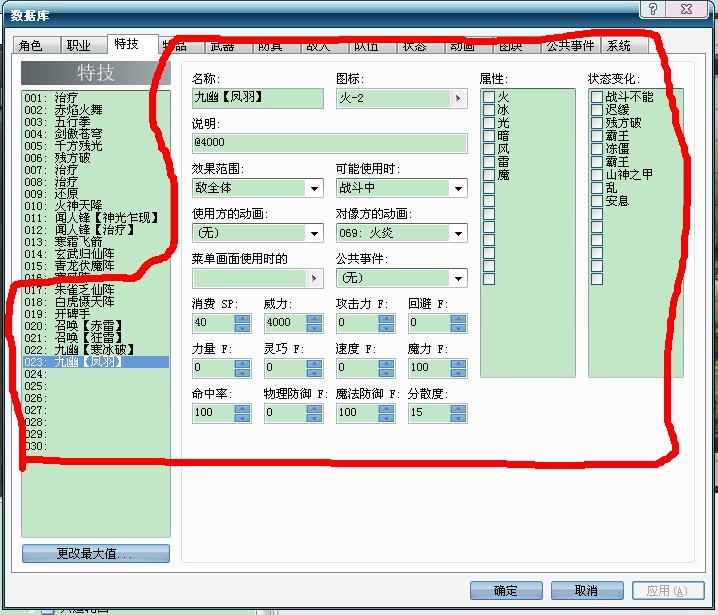Click the 更改最大值... button

96,553
